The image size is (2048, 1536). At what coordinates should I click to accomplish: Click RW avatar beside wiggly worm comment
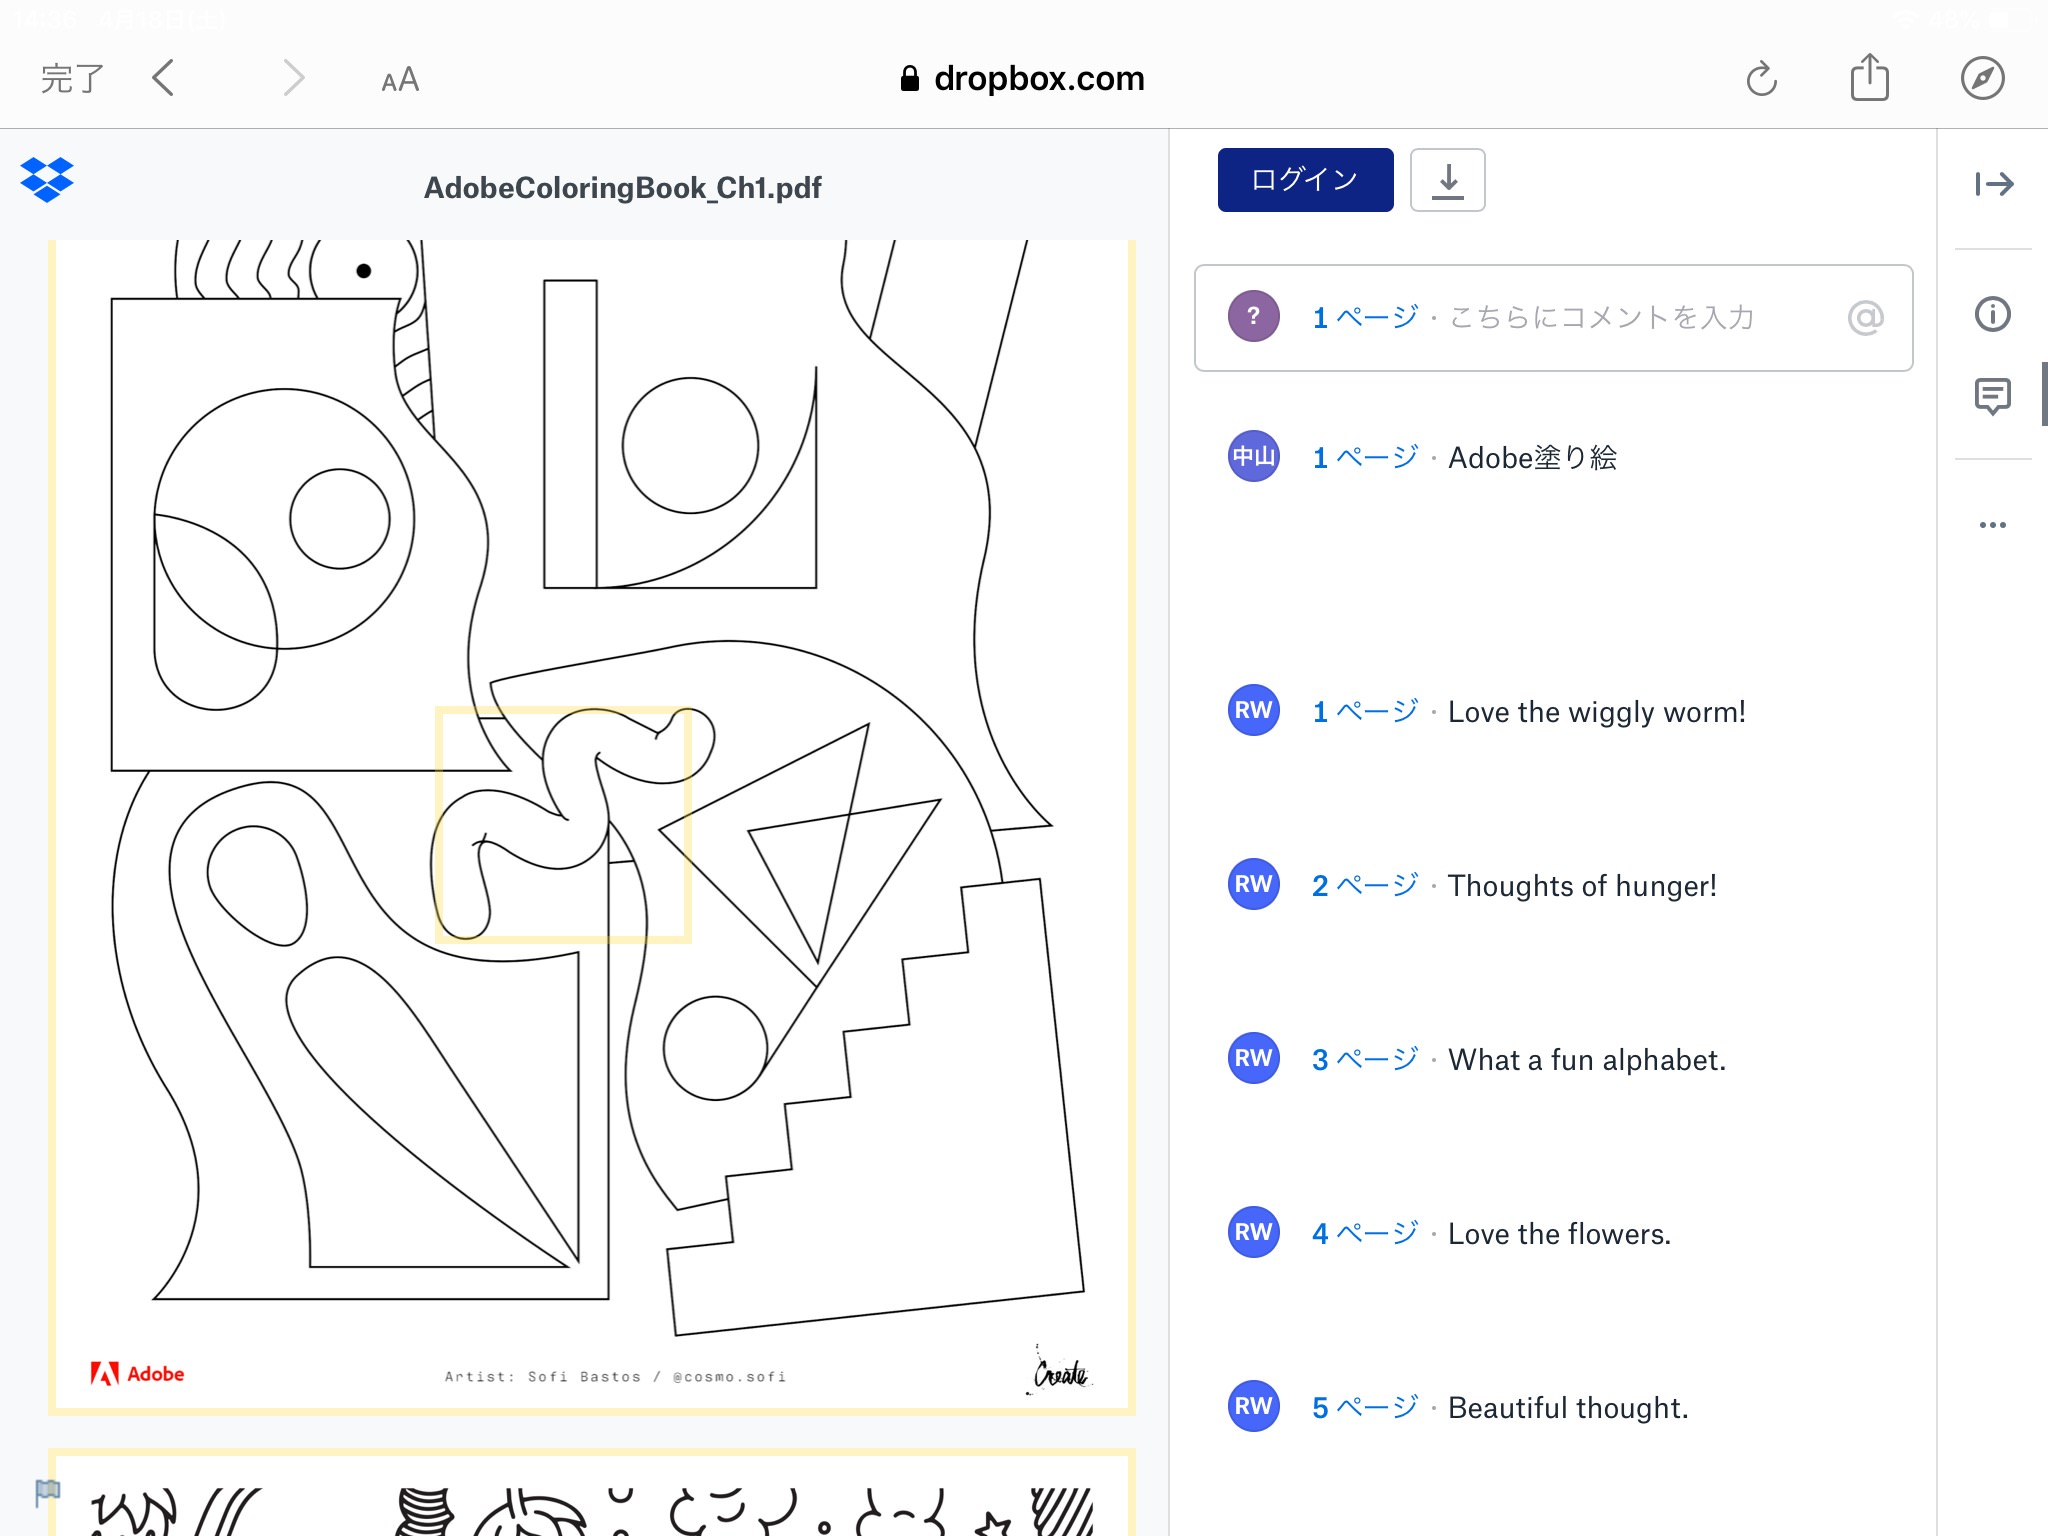(x=1253, y=710)
